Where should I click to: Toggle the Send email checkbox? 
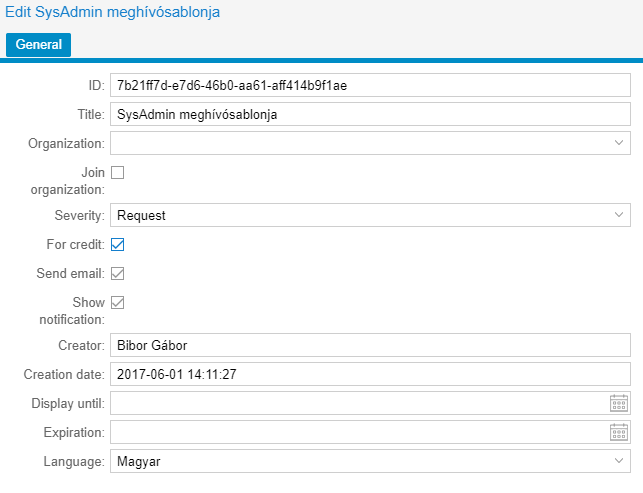[x=117, y=273]
